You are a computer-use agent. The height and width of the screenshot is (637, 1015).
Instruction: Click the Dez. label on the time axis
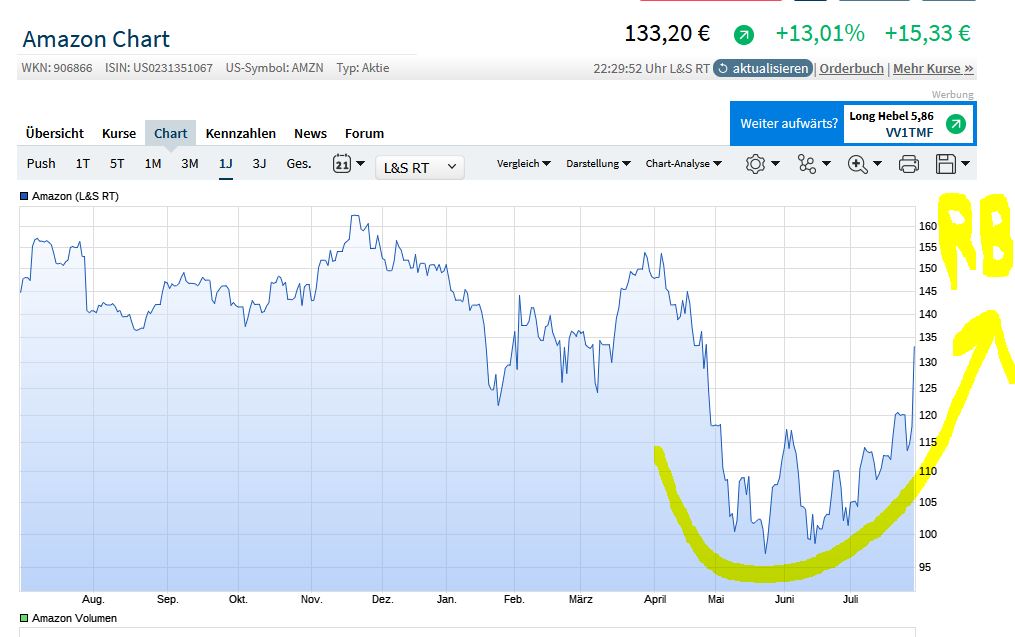click(x=383, y=599)
